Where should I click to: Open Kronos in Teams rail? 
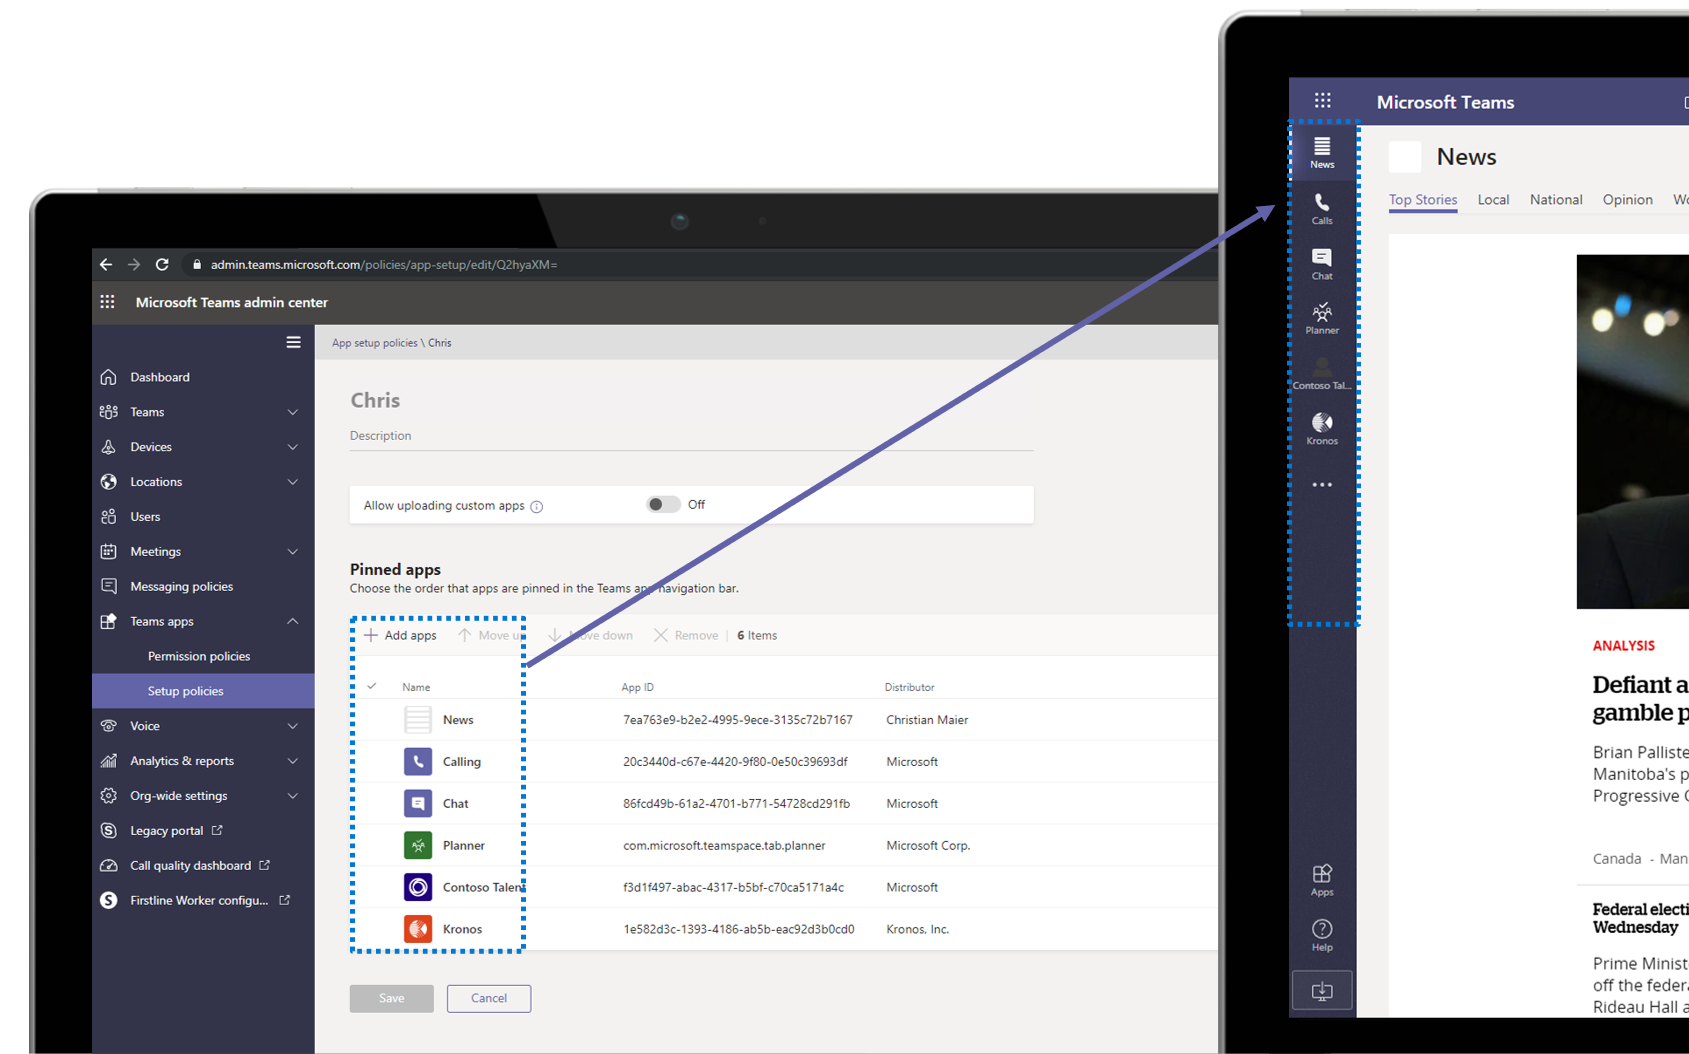(1322, 429)
